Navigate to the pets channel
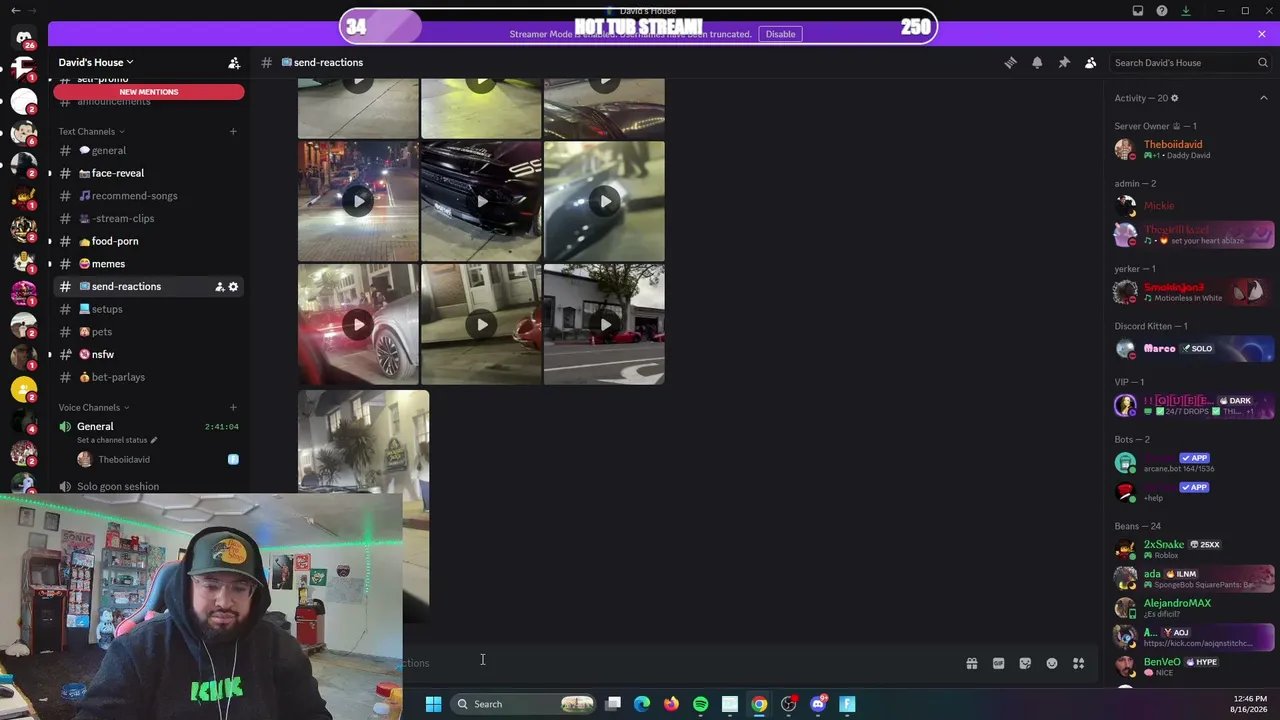The image size is (1280, 720). pyautogui.click(x=149, y=332)
